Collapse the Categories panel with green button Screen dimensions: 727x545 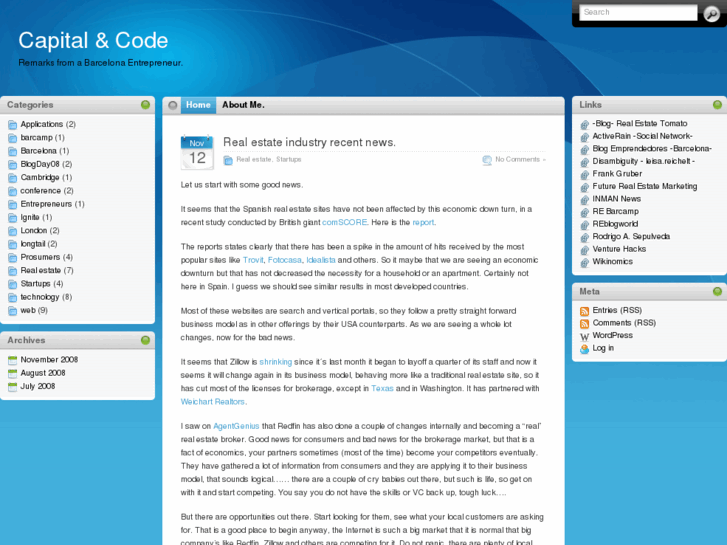145,105
